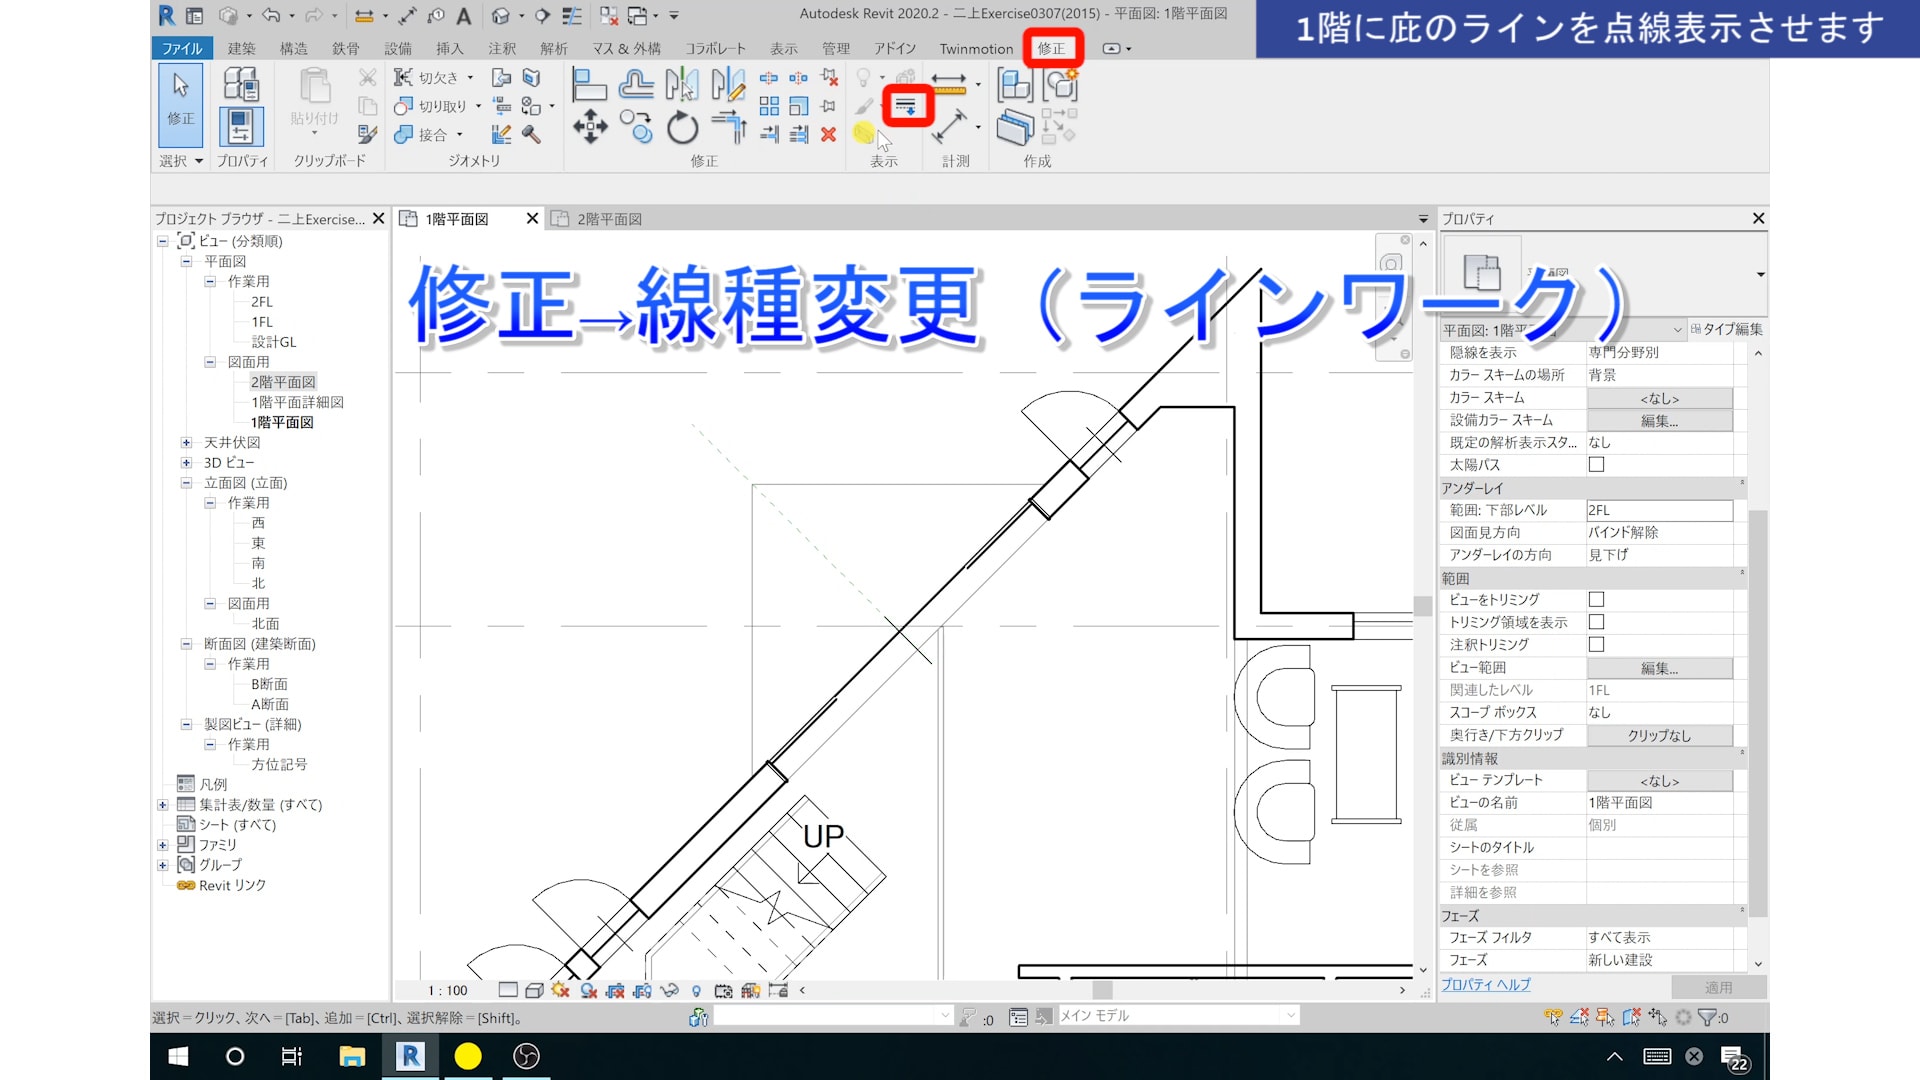
Task: Switch to the 2階平面図 view tab
Action: (x=608, y=219)
